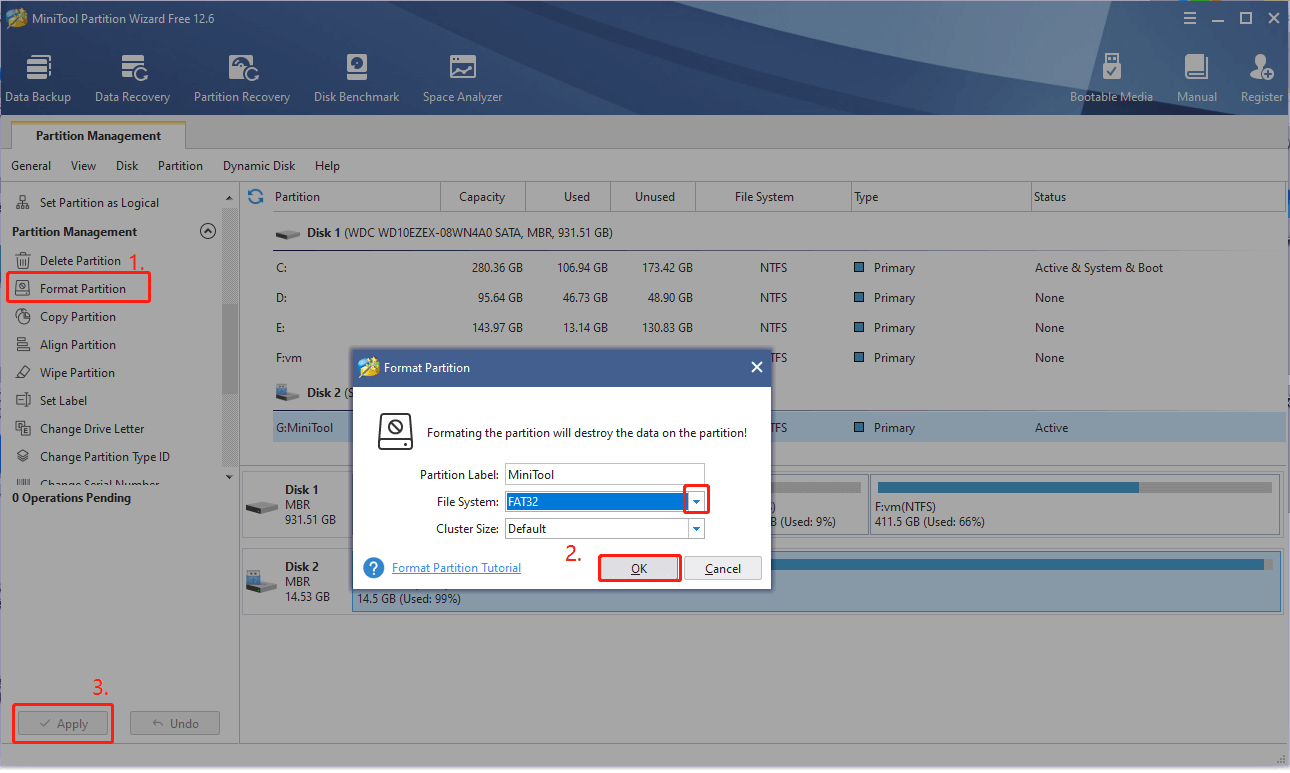Click the Partition column header
The image size is (1290, 773).
pos(355,197)
